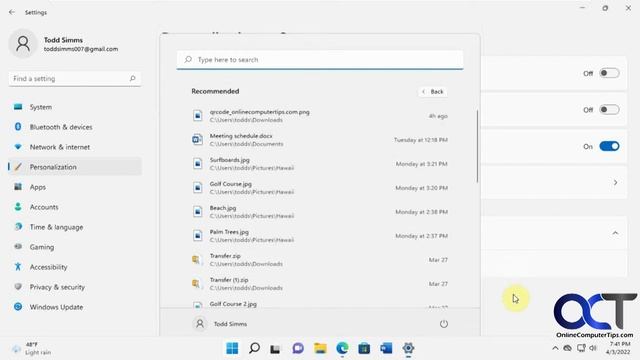Open Word from the taskbar
640x360 pixels.
[386, 348]
